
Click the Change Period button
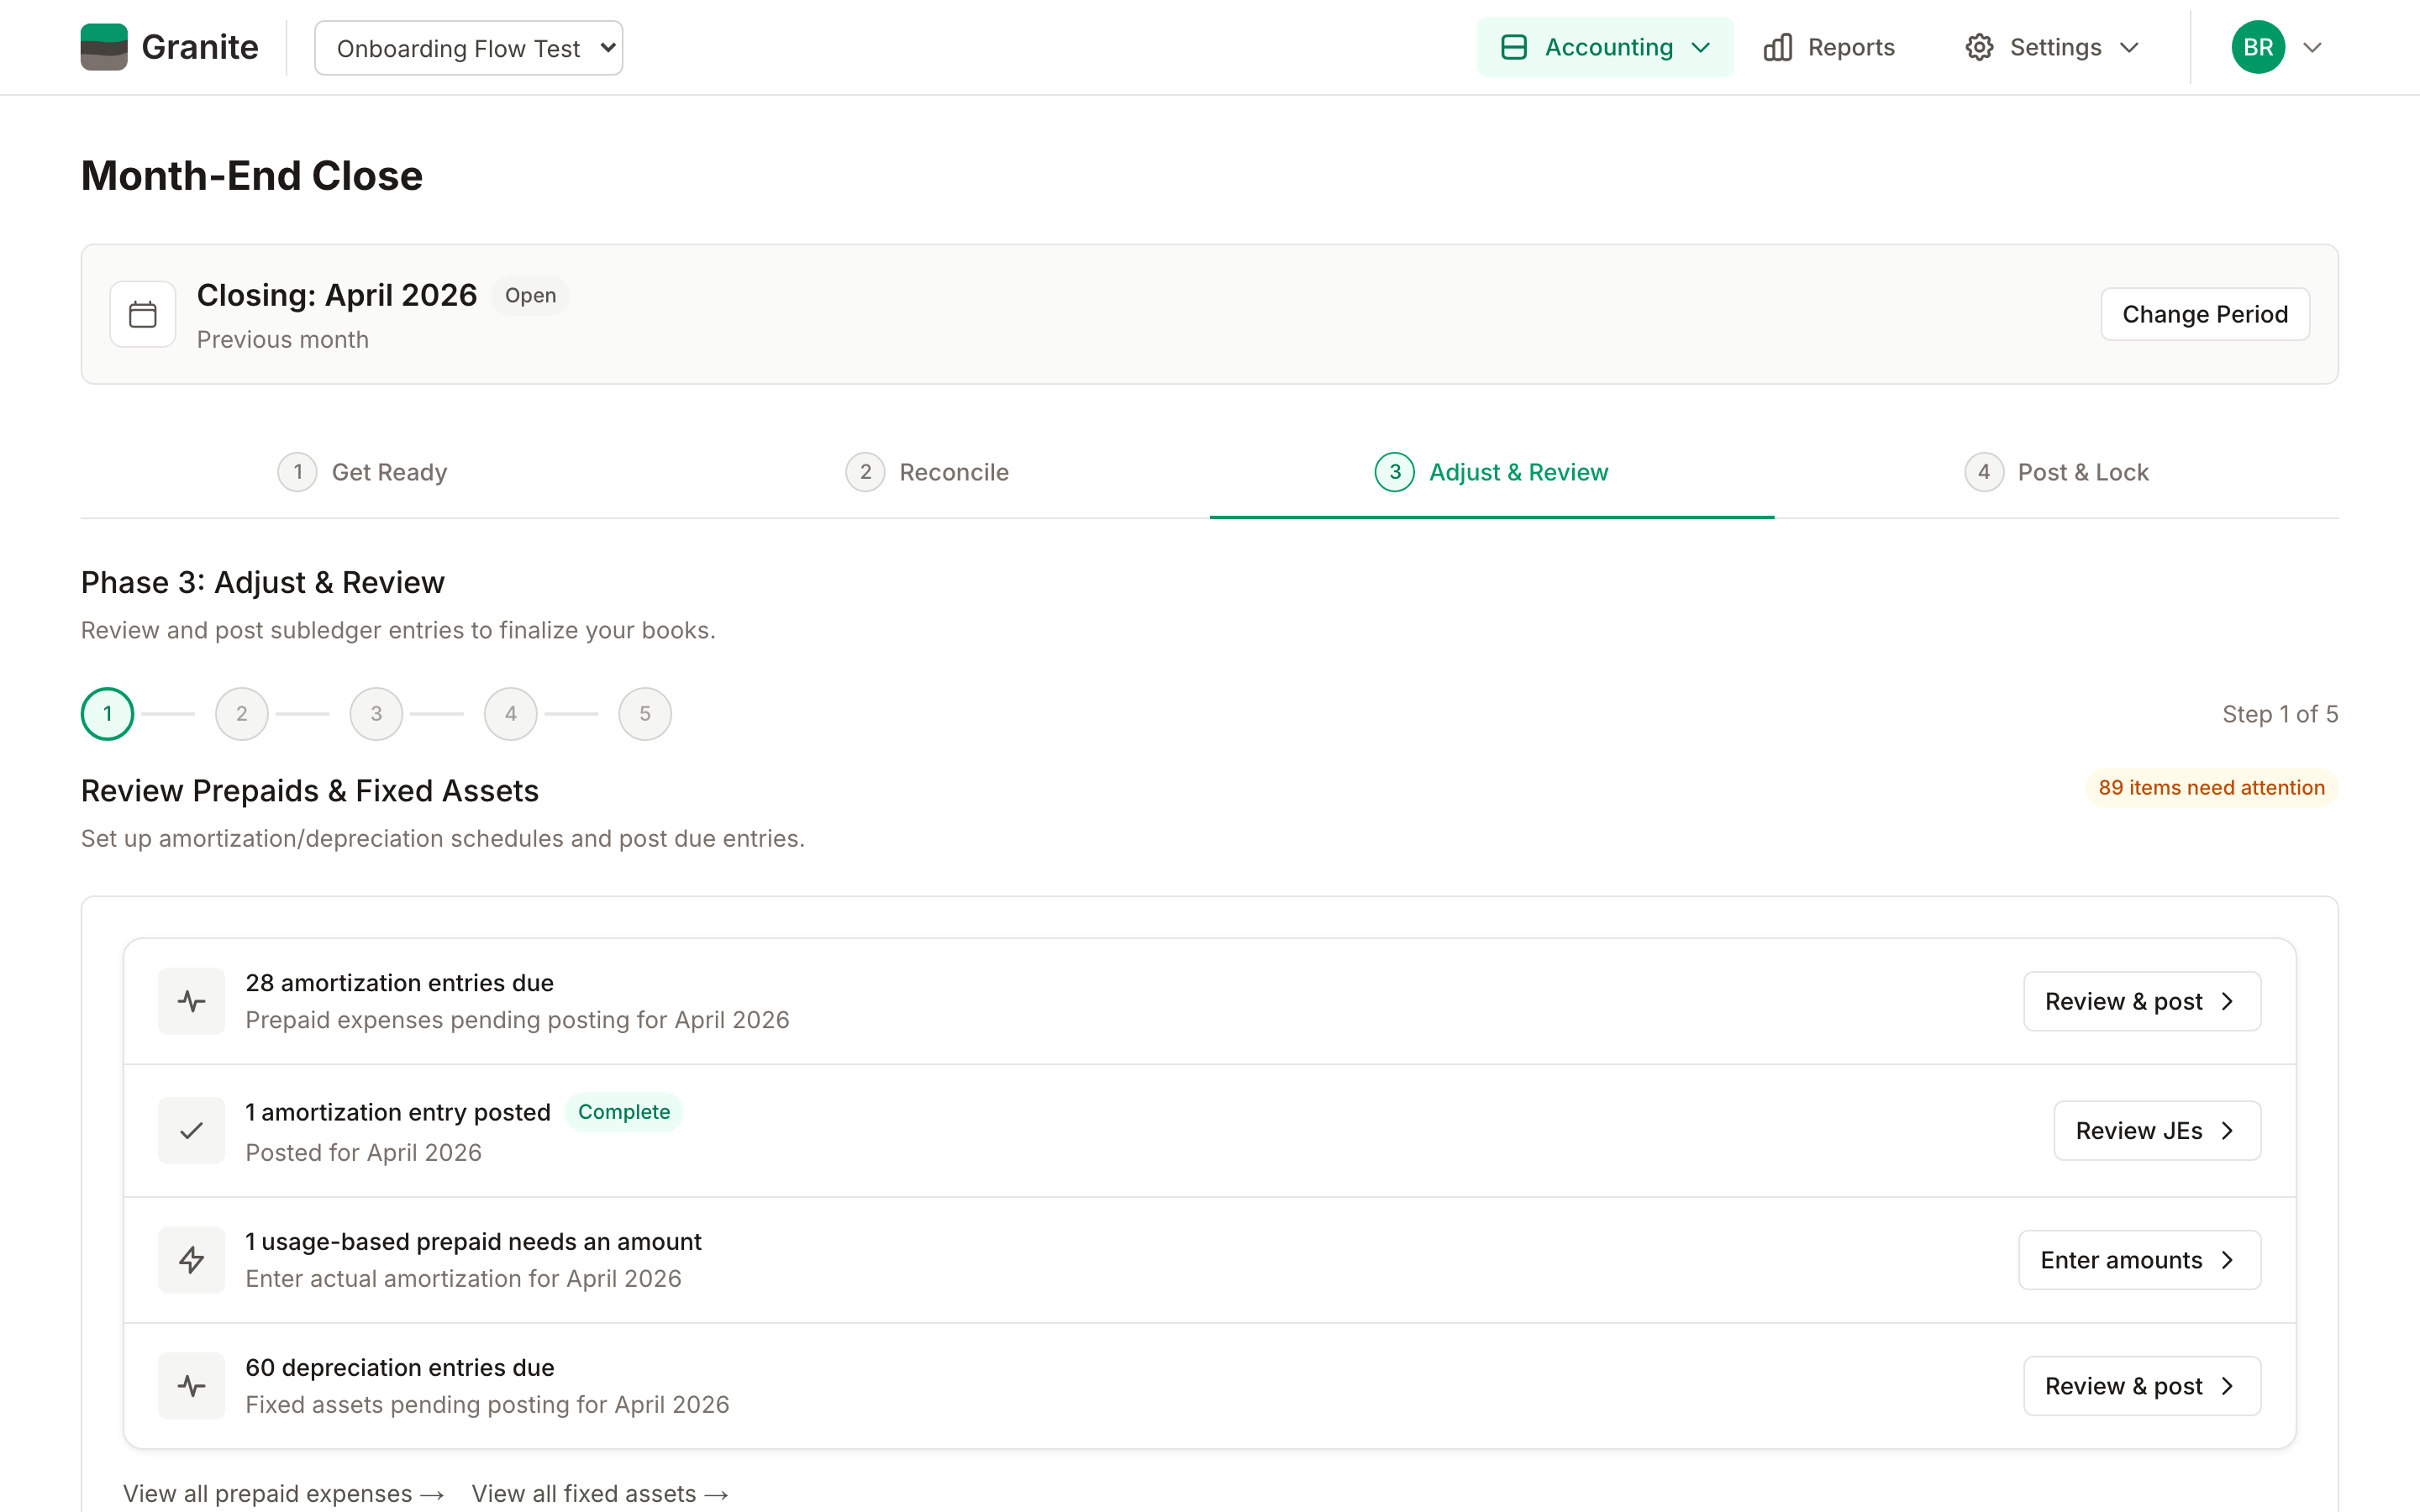coord(2205,314)
